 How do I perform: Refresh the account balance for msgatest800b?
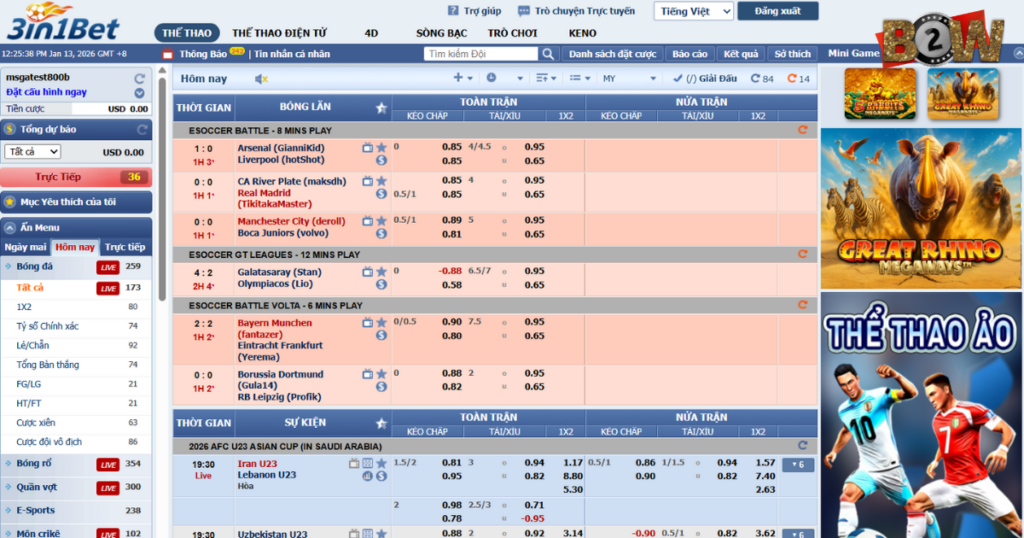[x=139, y=78]
